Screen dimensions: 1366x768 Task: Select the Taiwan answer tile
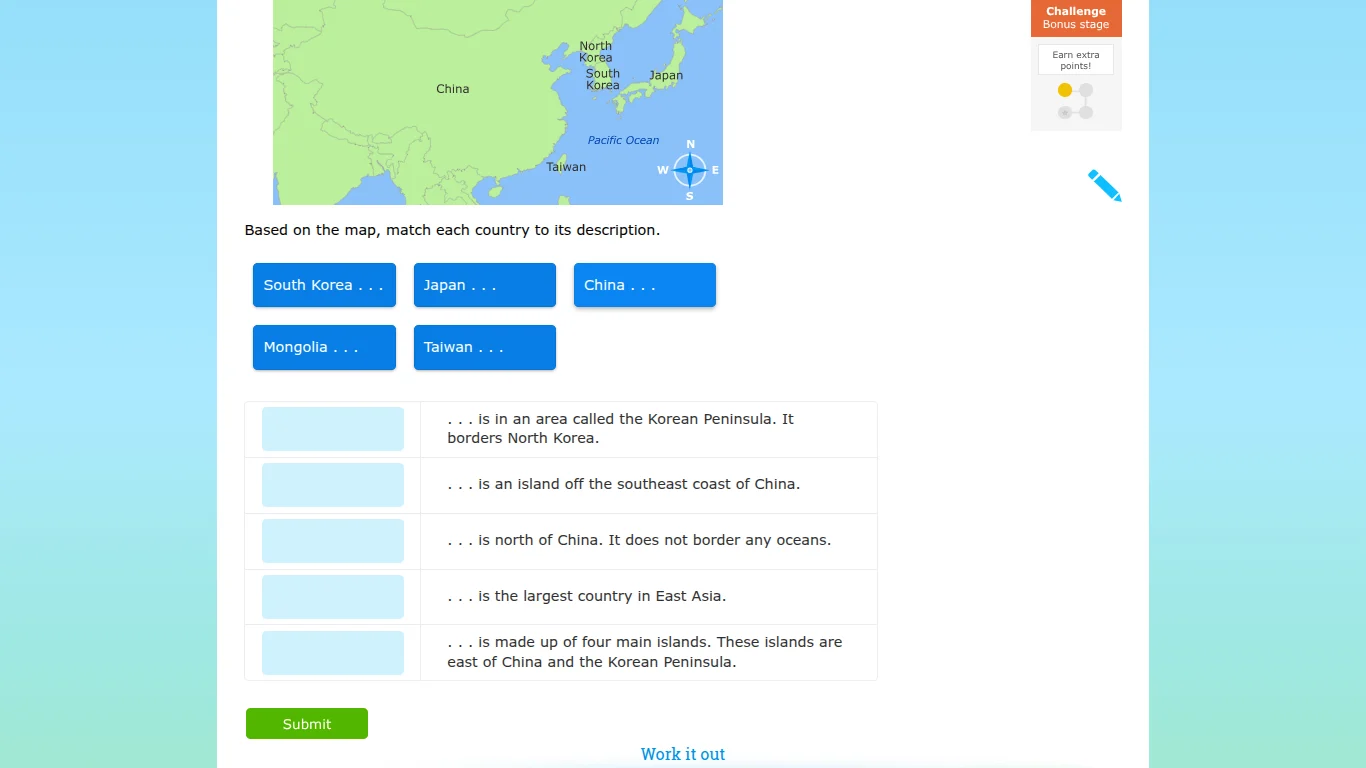click(x=484, y=347)
